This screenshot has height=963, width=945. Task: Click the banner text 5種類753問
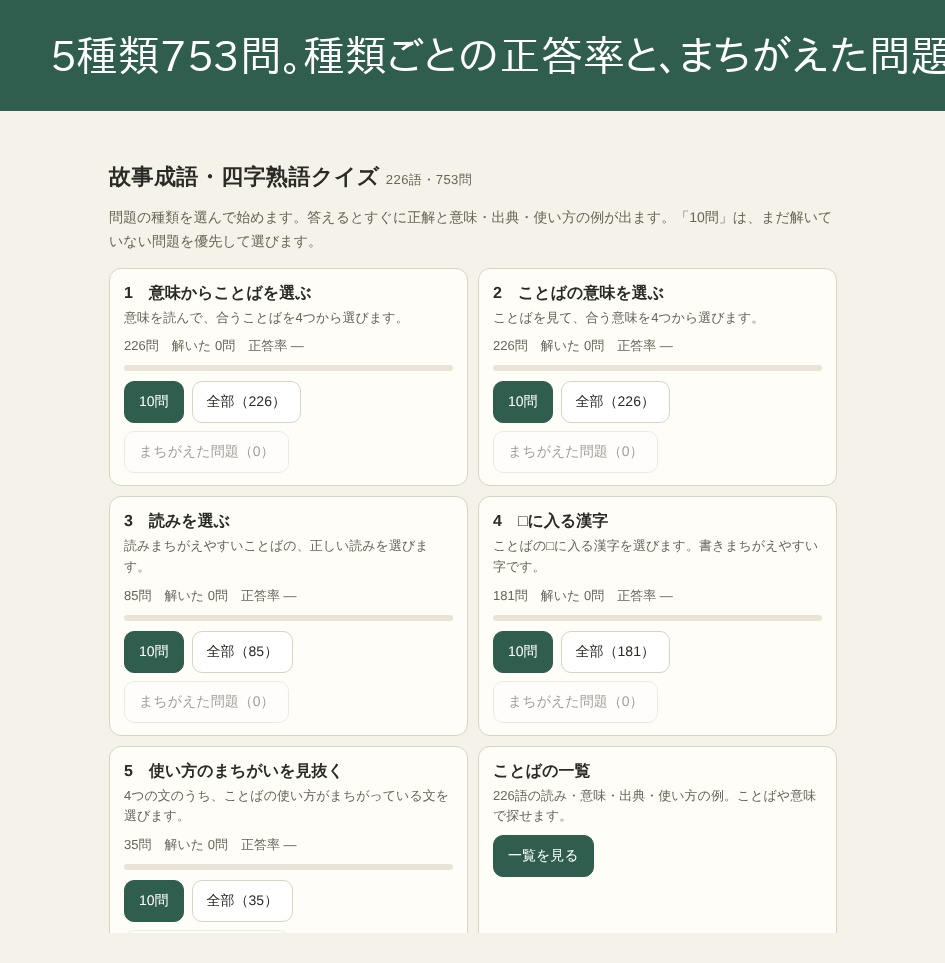point(168,56)
